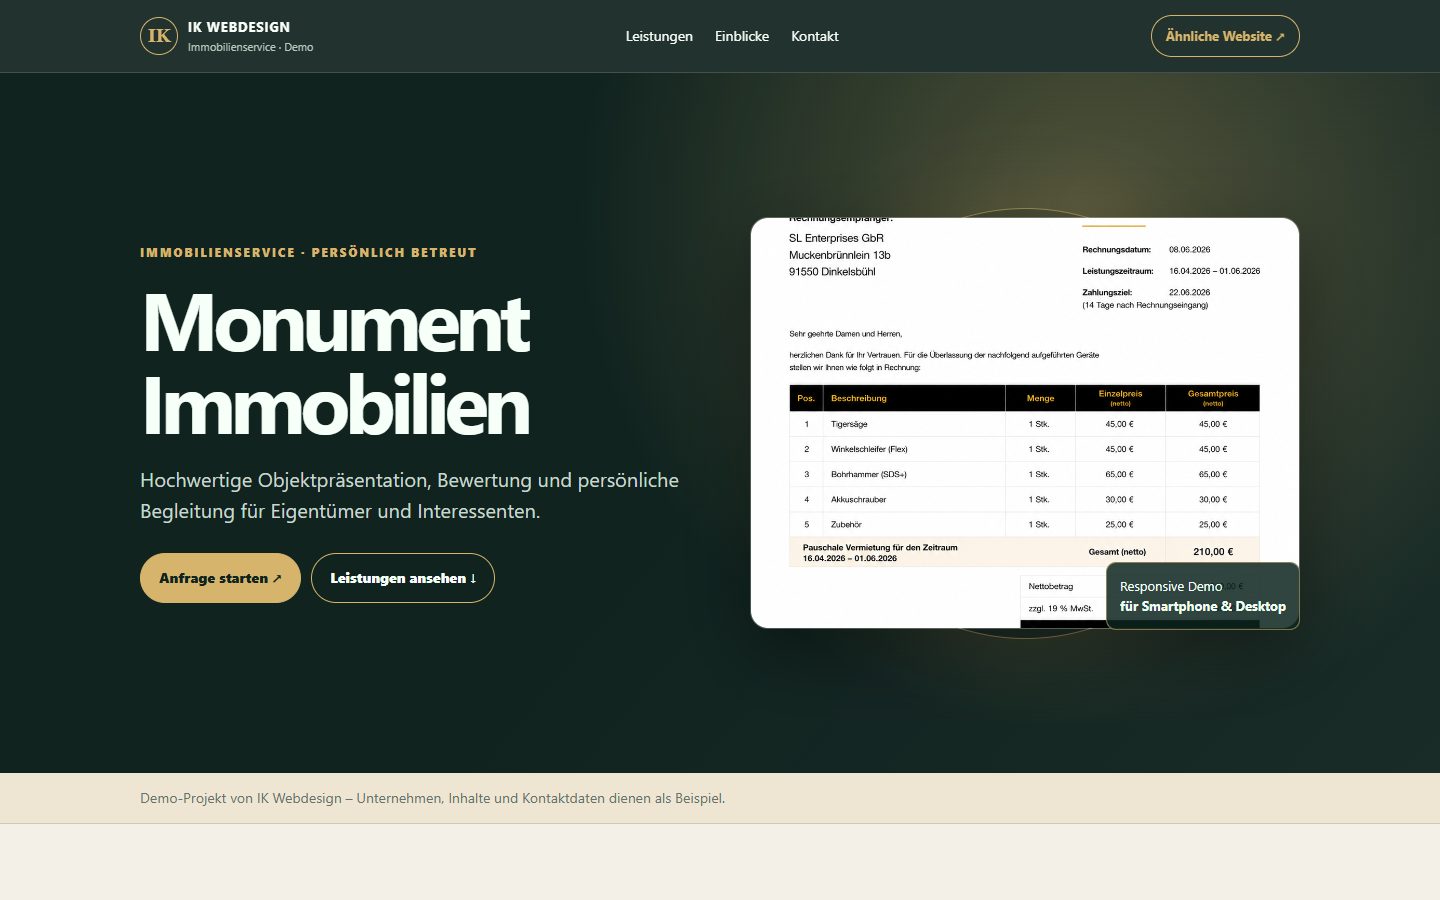Go to the Einblicke navigation item
The height and width of the screenshot is (900, 1440).
pyautogui.click(x=742, y=36)
